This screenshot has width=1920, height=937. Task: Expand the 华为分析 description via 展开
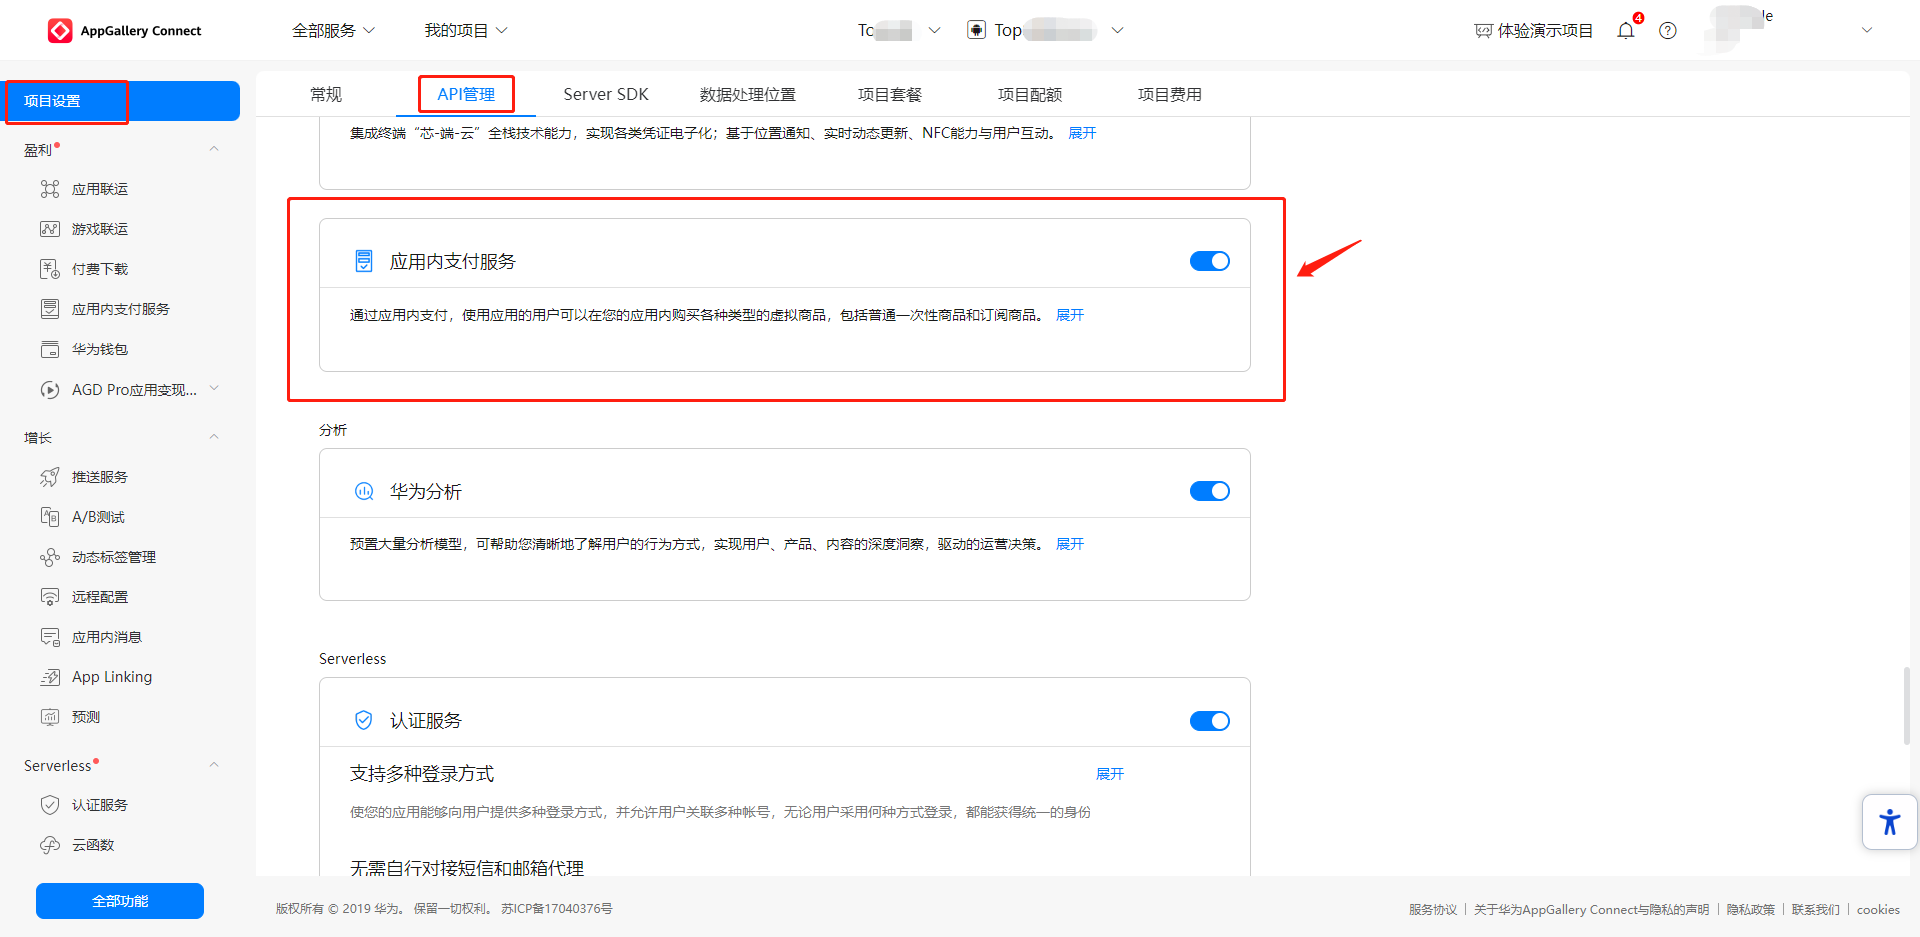(1070, 544)
